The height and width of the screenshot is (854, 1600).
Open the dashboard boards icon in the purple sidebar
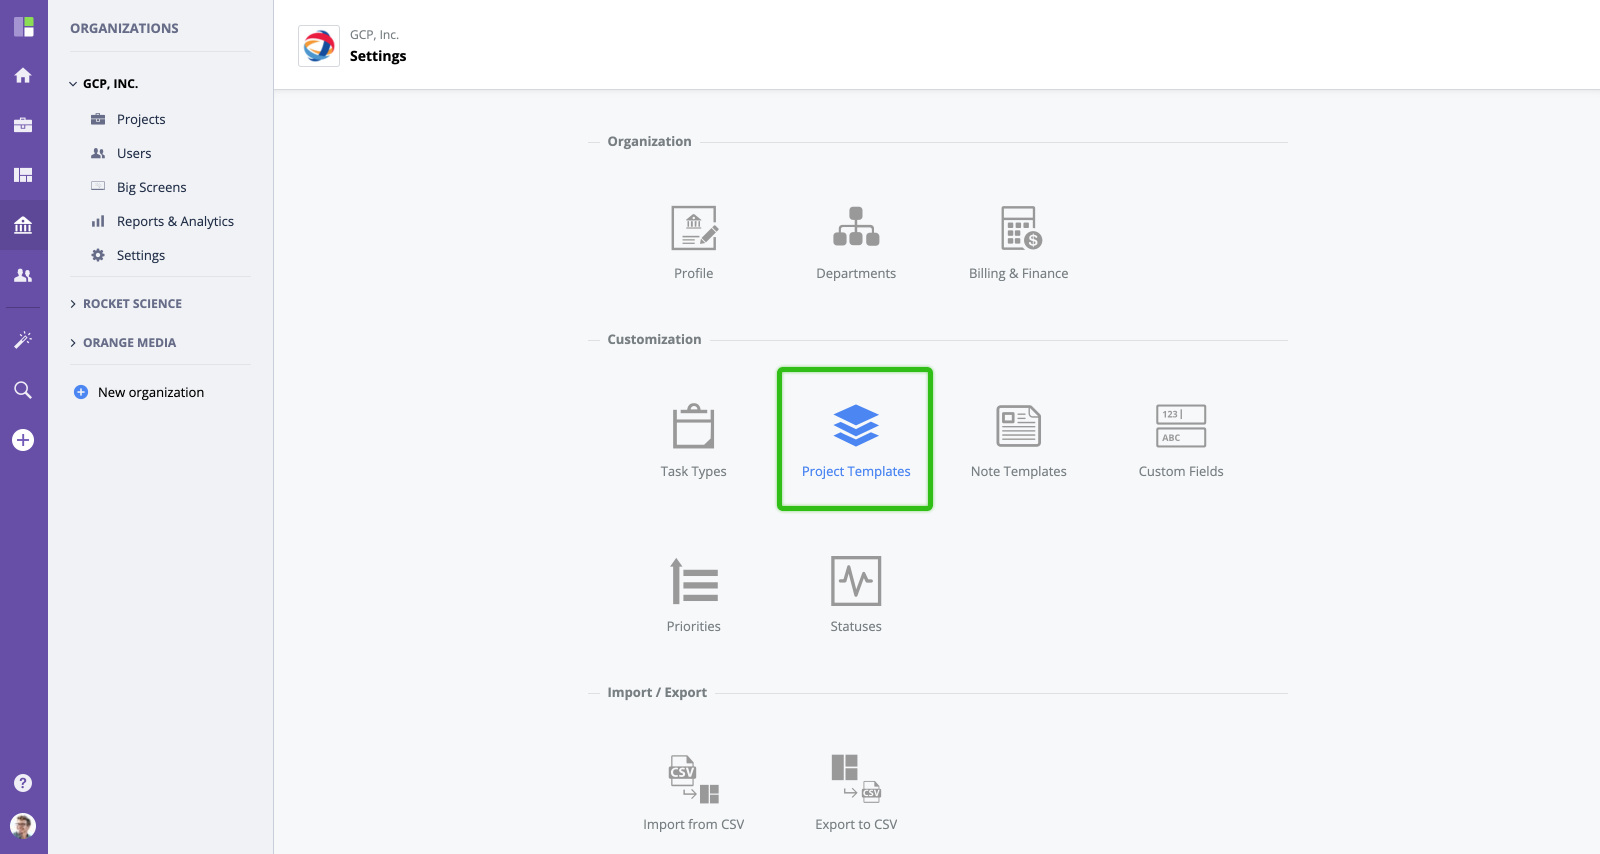[23, 175]
